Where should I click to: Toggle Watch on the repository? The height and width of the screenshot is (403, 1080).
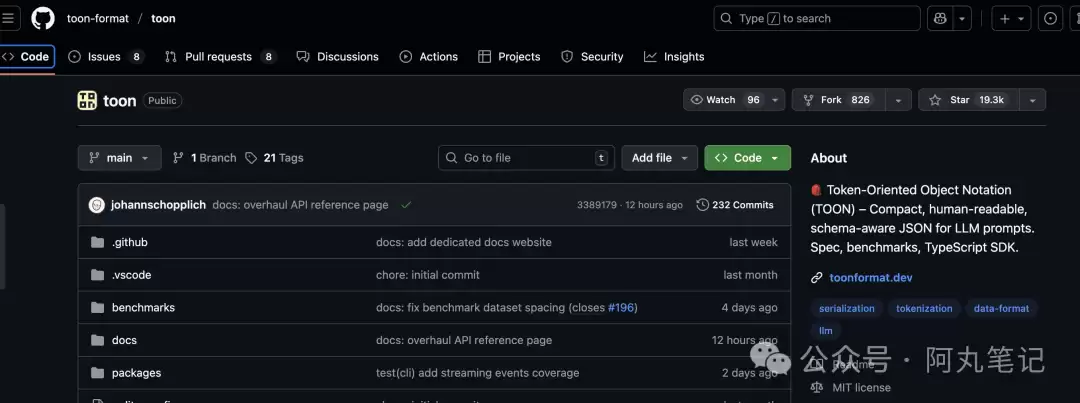click(725, 100)
